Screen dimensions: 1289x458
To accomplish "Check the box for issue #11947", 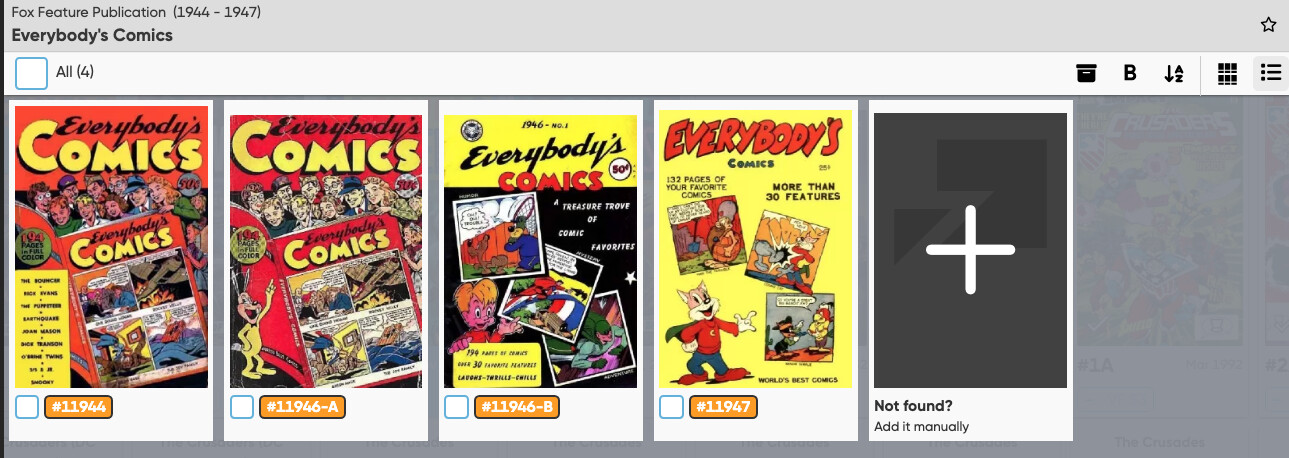I will (x=672, y=407).
